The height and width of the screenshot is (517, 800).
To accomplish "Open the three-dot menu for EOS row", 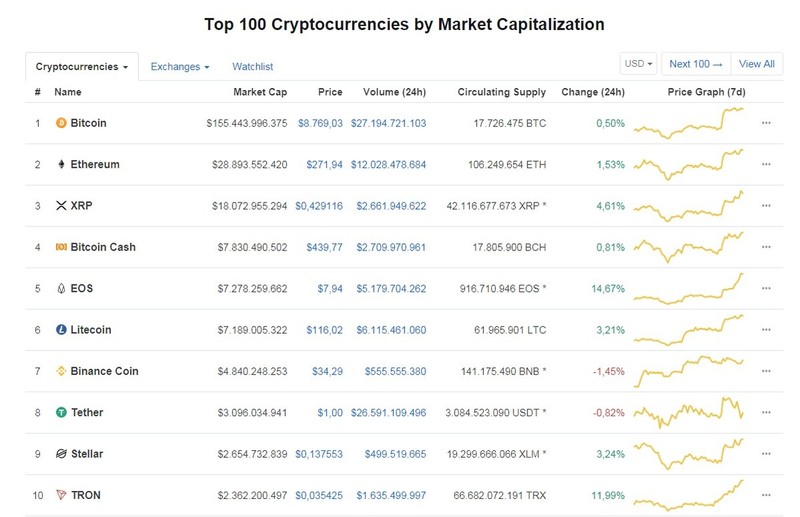I will 766,288.
